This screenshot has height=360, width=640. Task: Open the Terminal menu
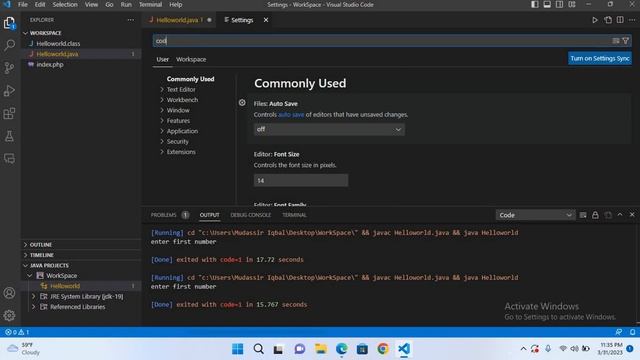coord(150,4)
